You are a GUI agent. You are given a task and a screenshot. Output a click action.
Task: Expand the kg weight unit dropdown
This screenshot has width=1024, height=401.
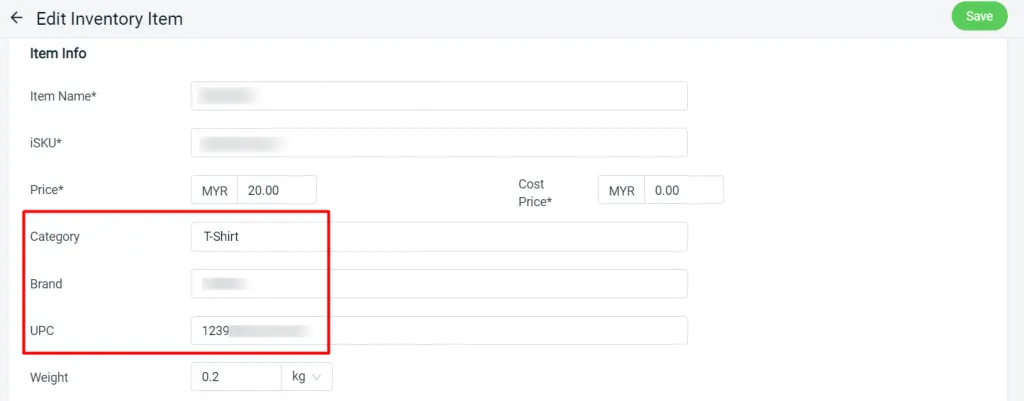click(307, 377)
